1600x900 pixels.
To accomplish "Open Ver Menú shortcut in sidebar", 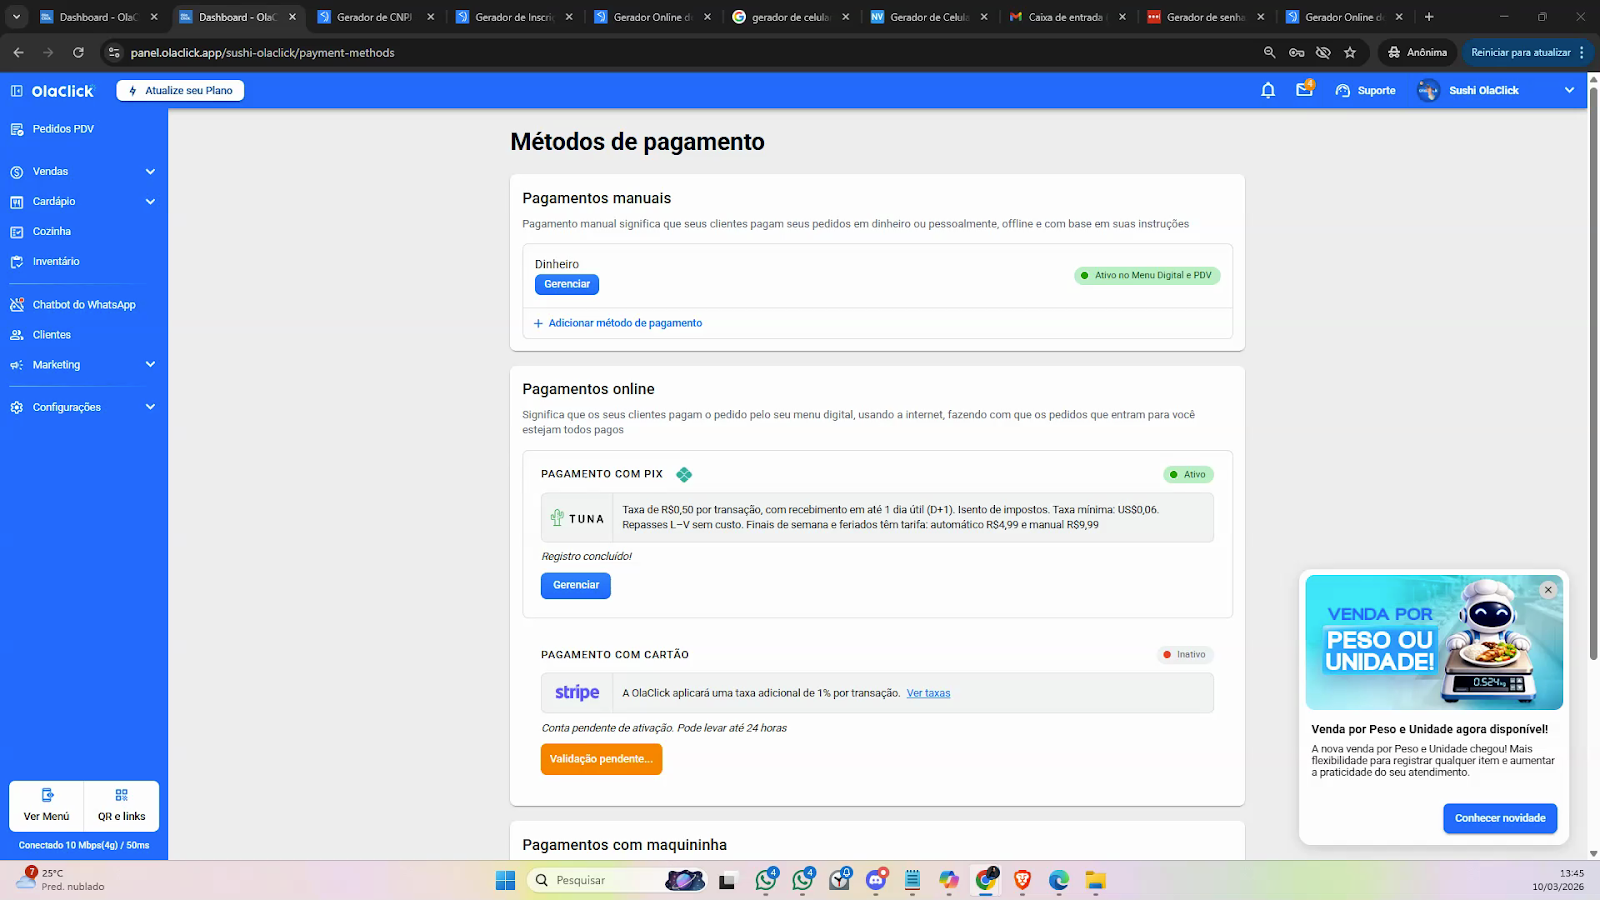I will point(47,805).
